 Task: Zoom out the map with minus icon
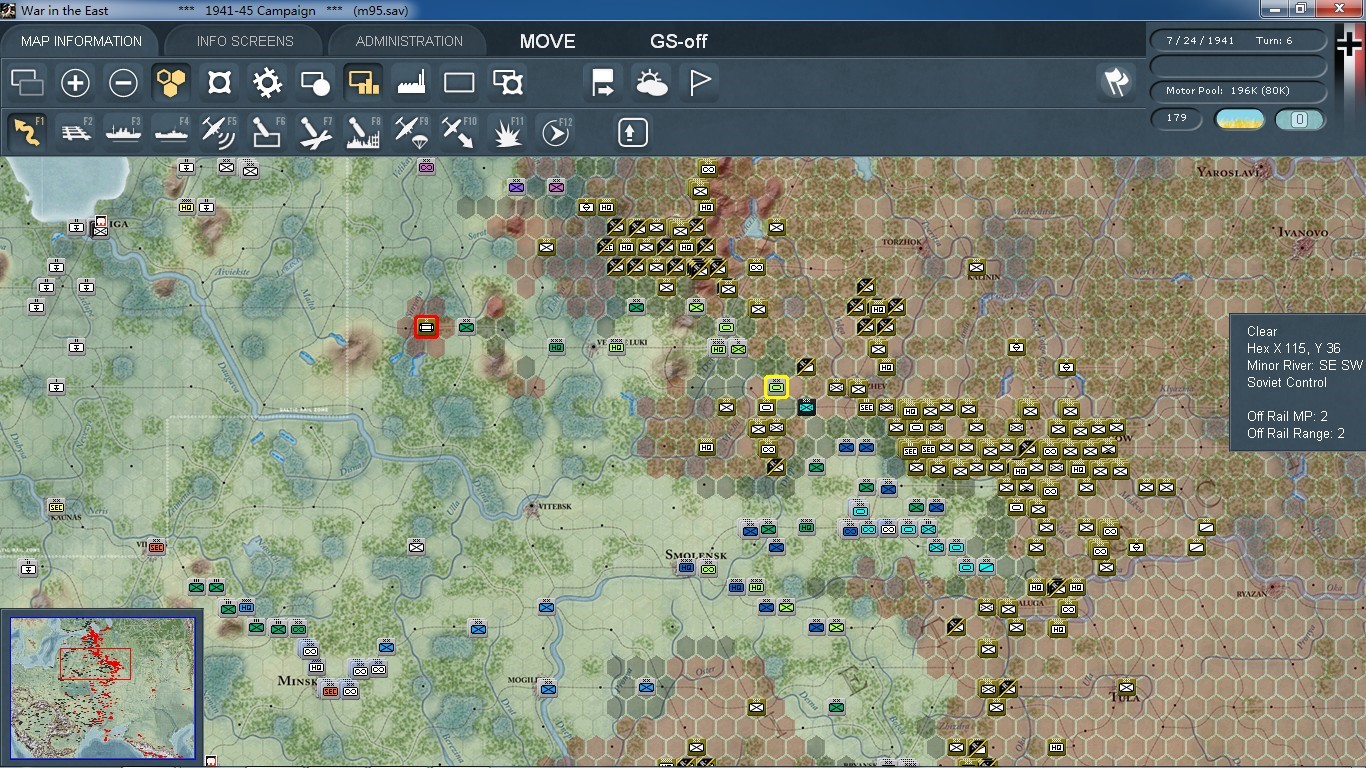[x=123, y=83]
